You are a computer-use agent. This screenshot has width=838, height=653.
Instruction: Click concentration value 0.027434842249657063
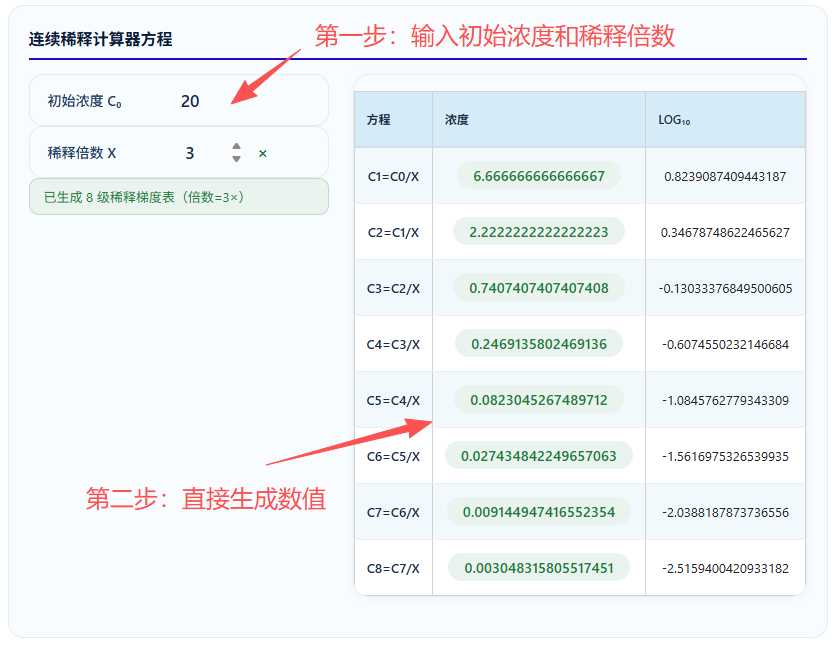539,456
